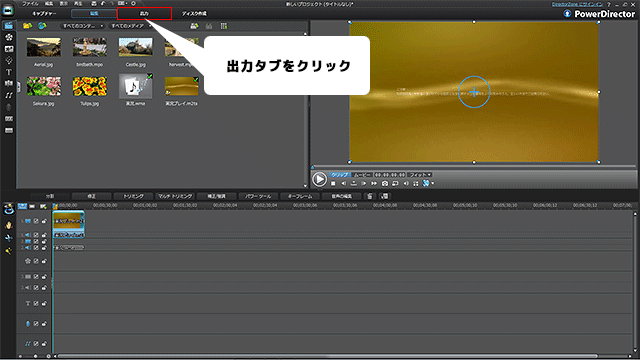Click the scissors Magic Cut tool icon
Image resolution: width=640 pixels, height=360 pixels.
tap(9, 238)
